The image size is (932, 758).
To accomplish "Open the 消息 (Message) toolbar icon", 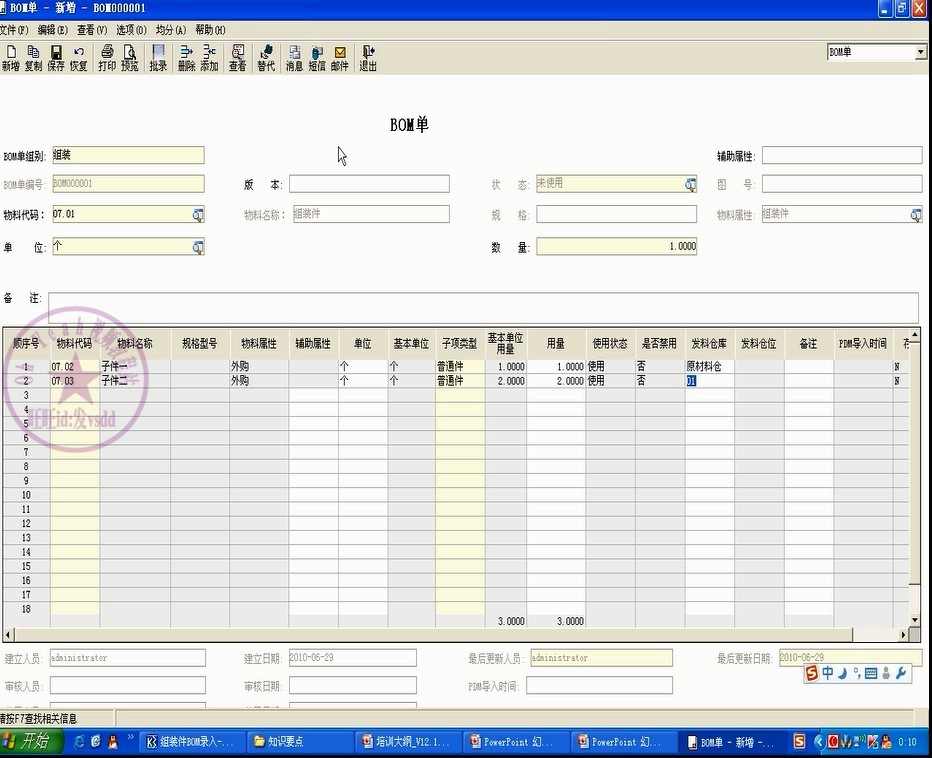I will coord(294,58).
